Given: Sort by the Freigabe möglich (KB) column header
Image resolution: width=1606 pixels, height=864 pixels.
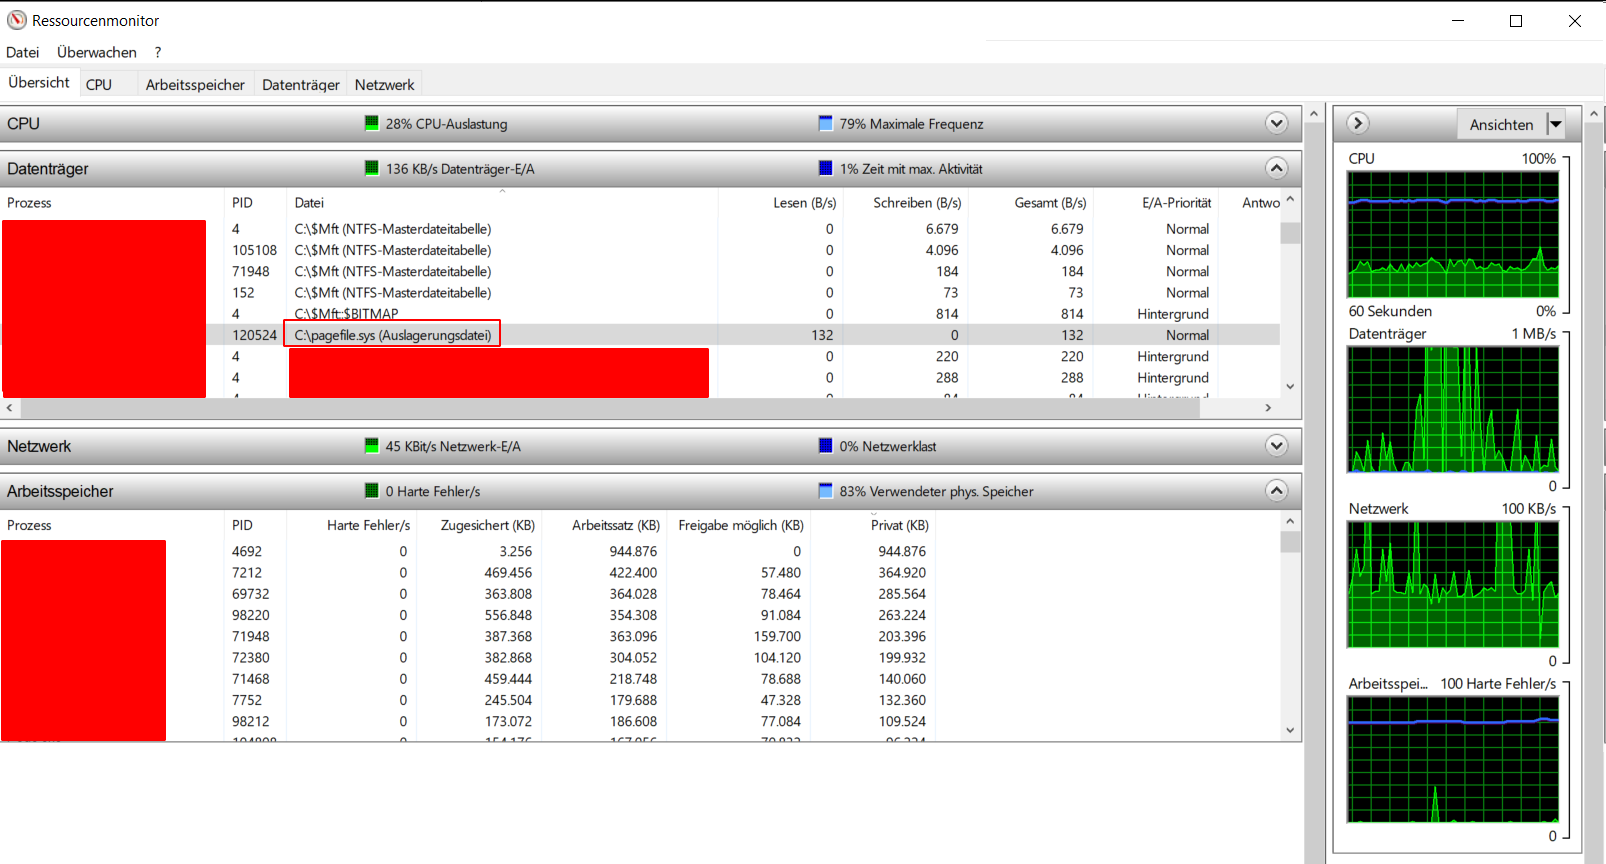Looking at the screenshot, I should pyautogui.click(x=741, y=525).
